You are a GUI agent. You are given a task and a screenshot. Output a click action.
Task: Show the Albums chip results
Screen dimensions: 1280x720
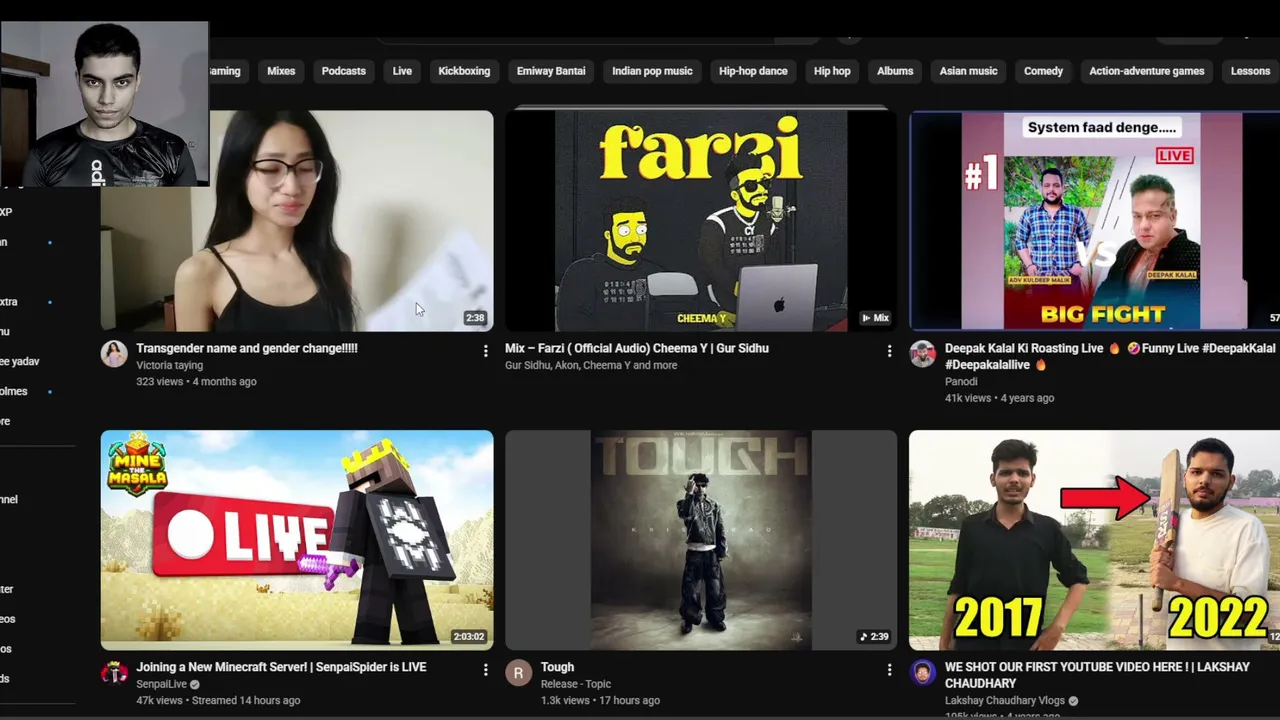pyautogui.click(x=895, y=71)
